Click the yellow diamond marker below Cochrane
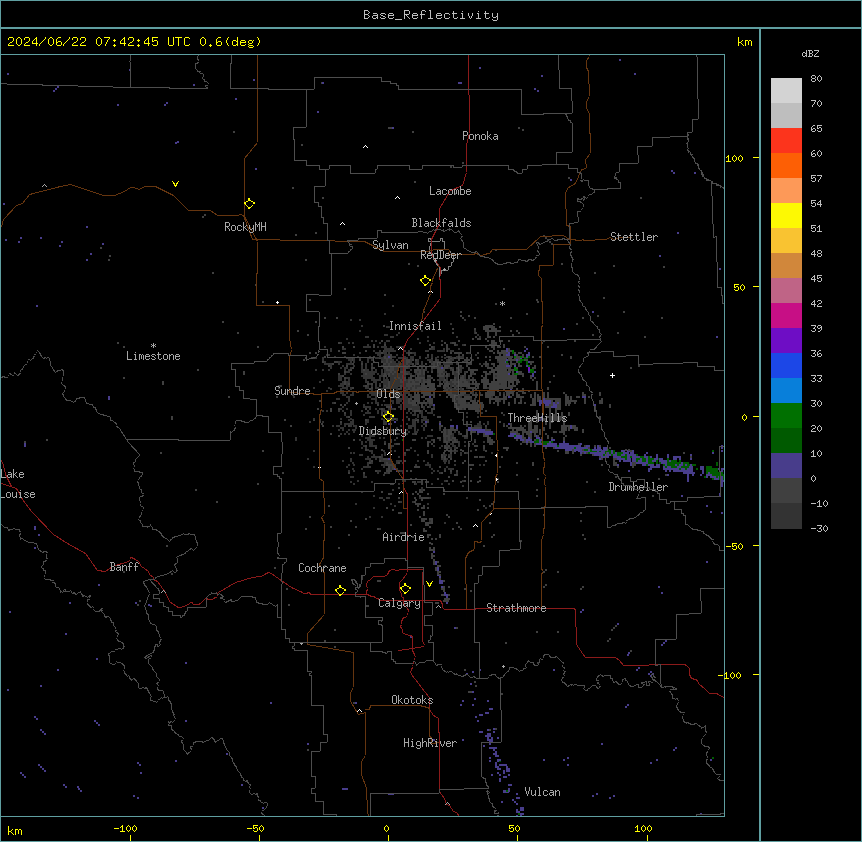862x842 pixels. tap(340, 590)
